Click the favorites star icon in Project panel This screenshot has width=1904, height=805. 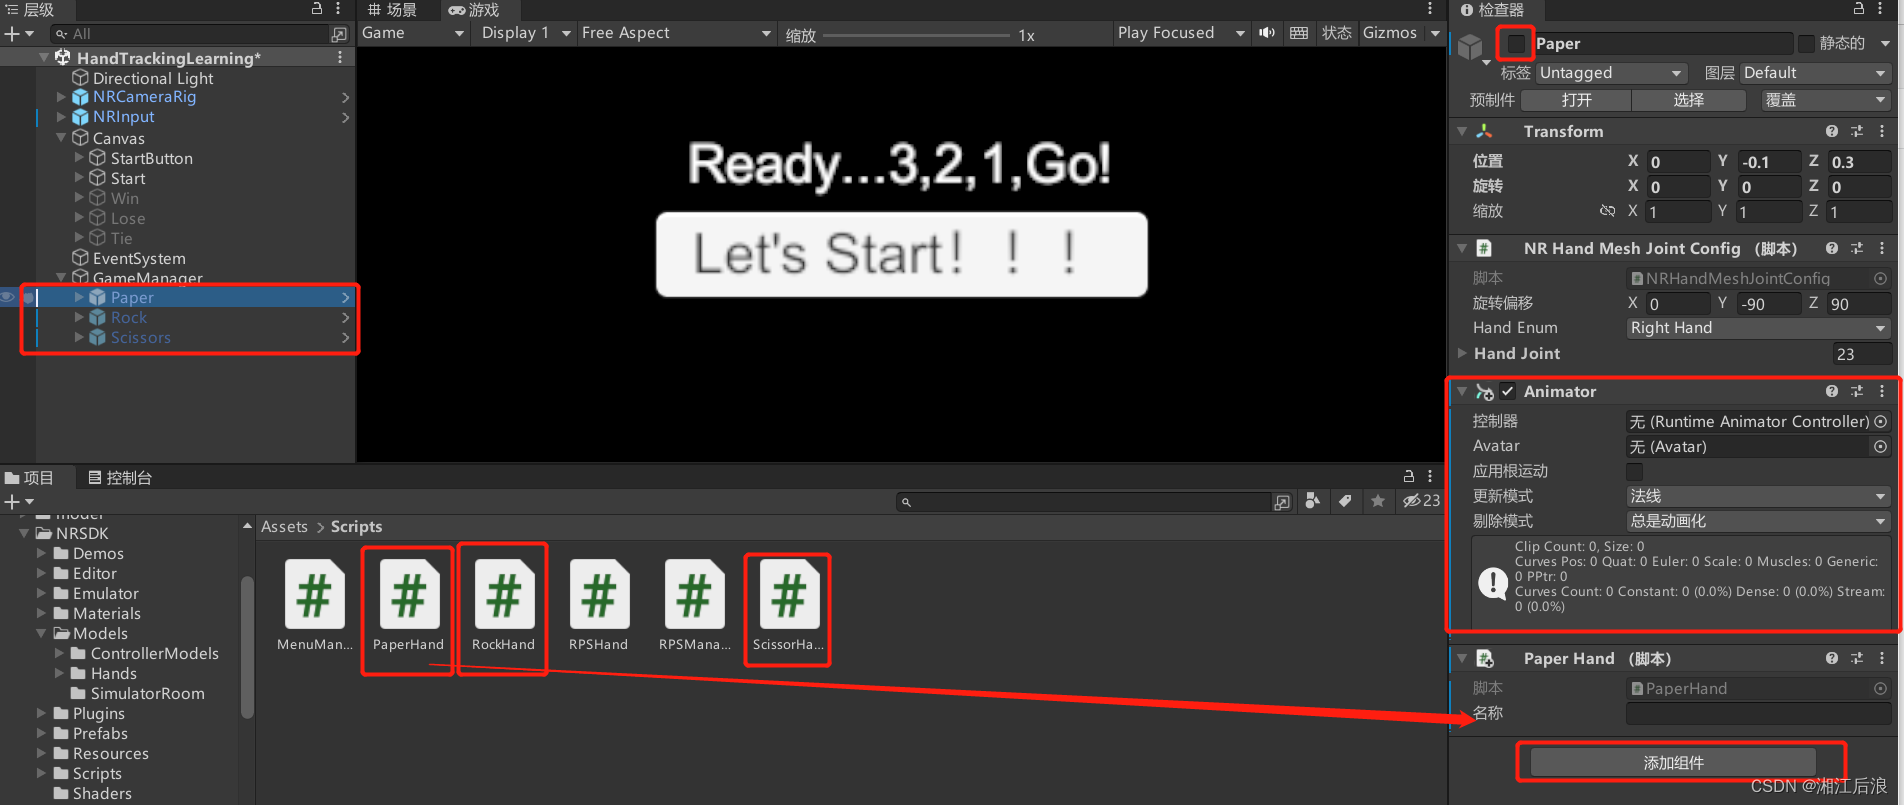click(x=1378, y=501)
